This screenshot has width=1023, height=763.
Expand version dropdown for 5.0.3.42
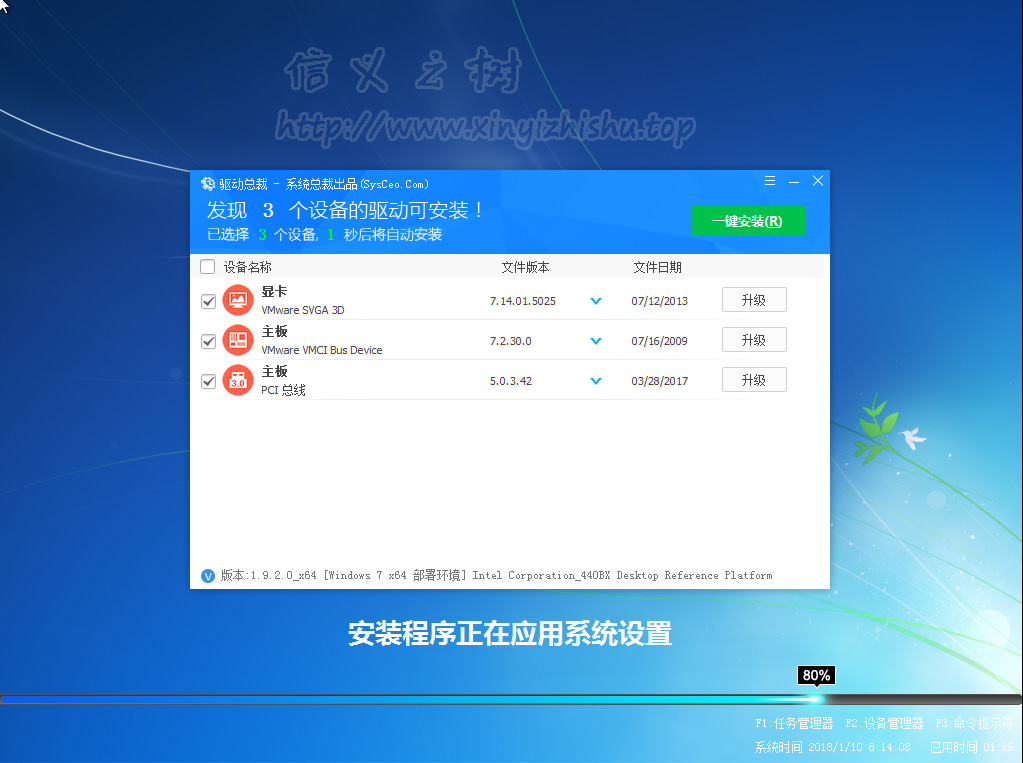[x=596, y=381]
